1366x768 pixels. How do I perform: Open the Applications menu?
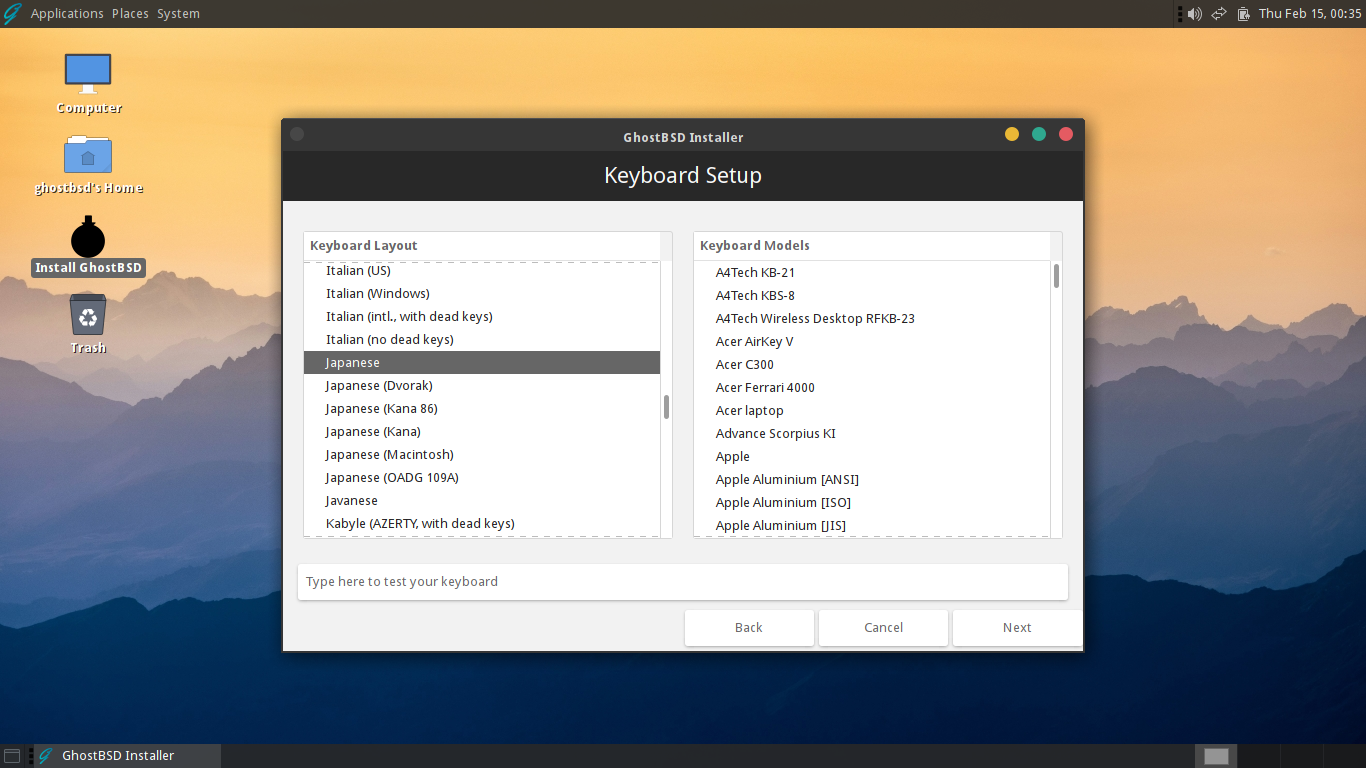point(67,13)
